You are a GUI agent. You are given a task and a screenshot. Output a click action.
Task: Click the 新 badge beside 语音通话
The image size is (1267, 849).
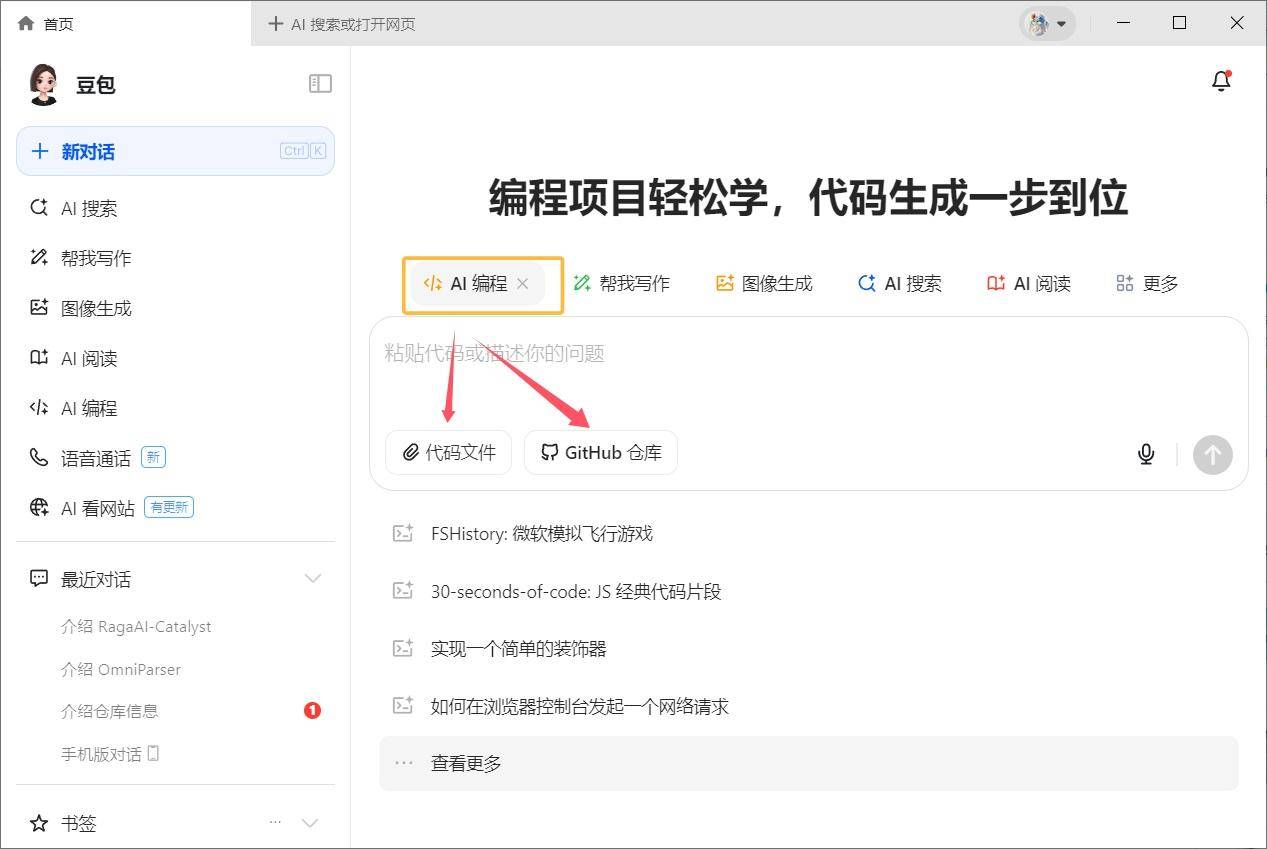pos(153,457)
